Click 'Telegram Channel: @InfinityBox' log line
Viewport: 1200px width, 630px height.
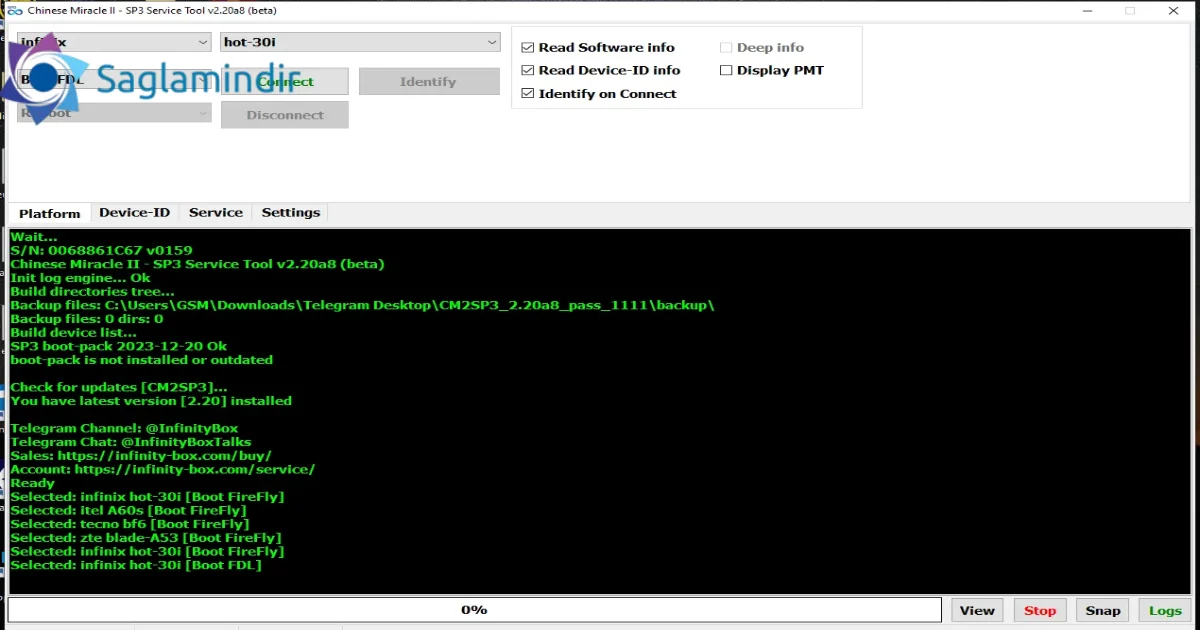tap(124, 428)
